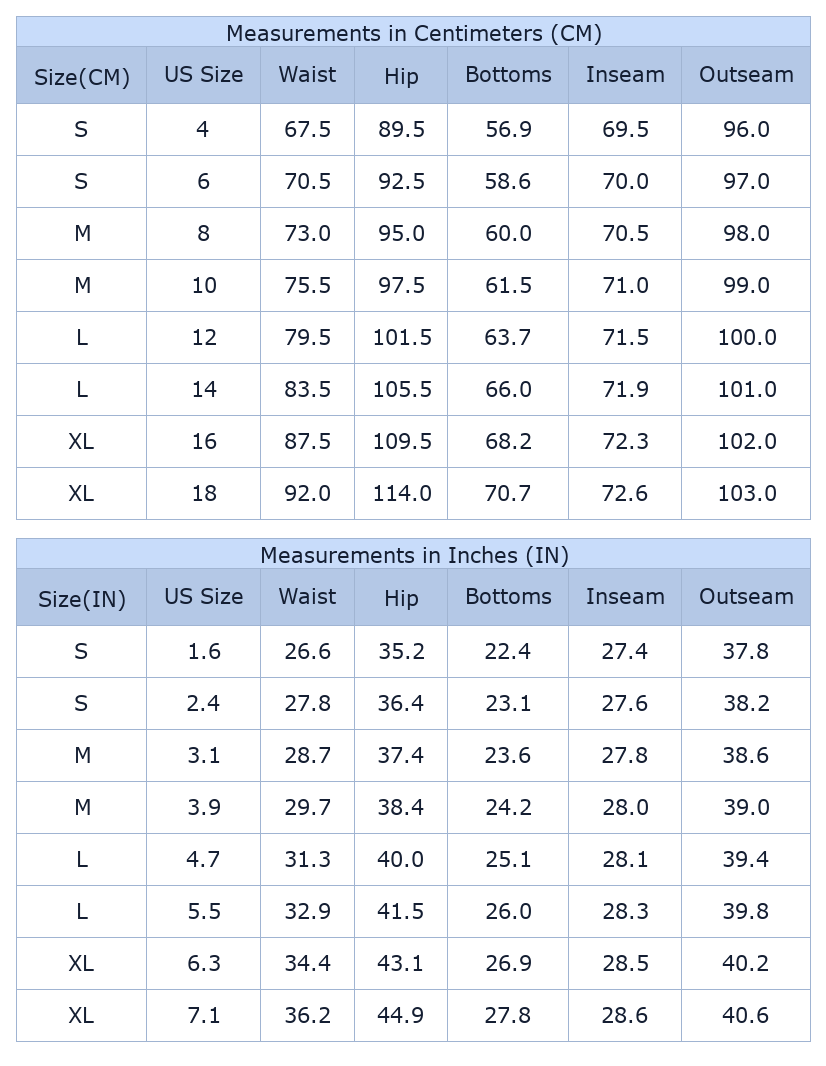This screenshot has width=826, height=1066.
Task: Select the Size(CM) column header
Action: 82,77
